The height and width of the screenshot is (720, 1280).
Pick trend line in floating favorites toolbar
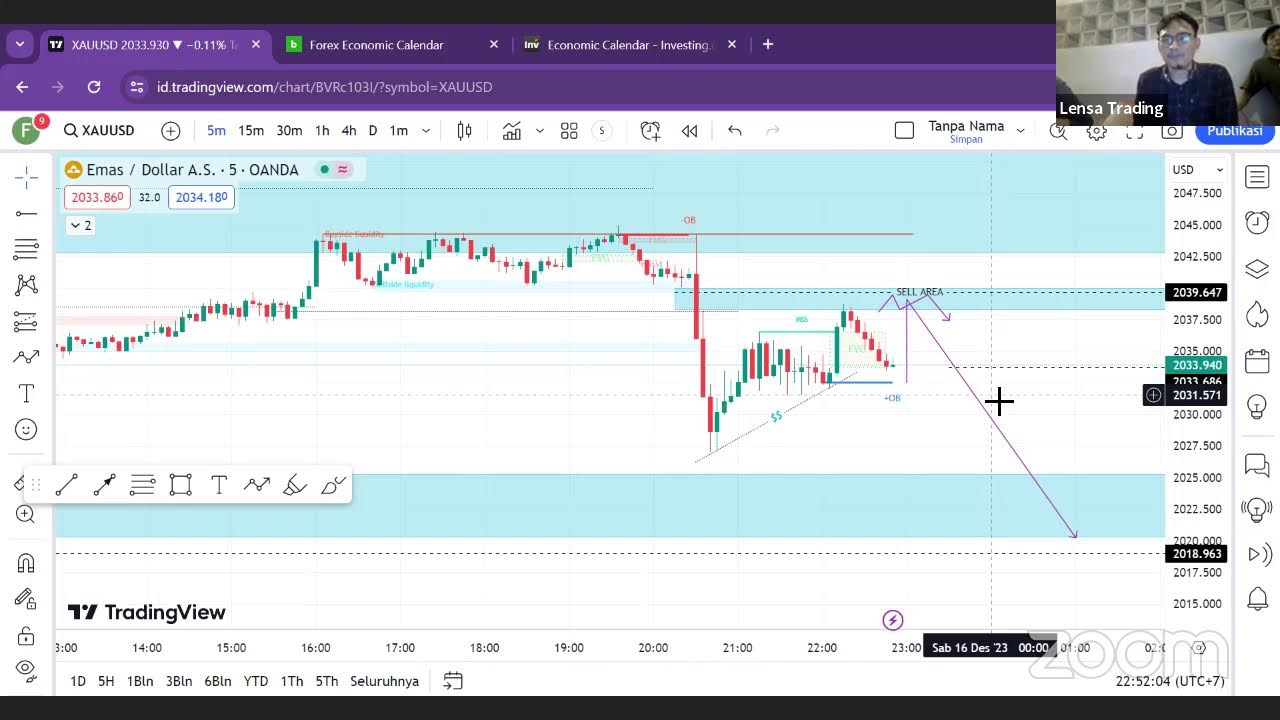tap(66, 485)
